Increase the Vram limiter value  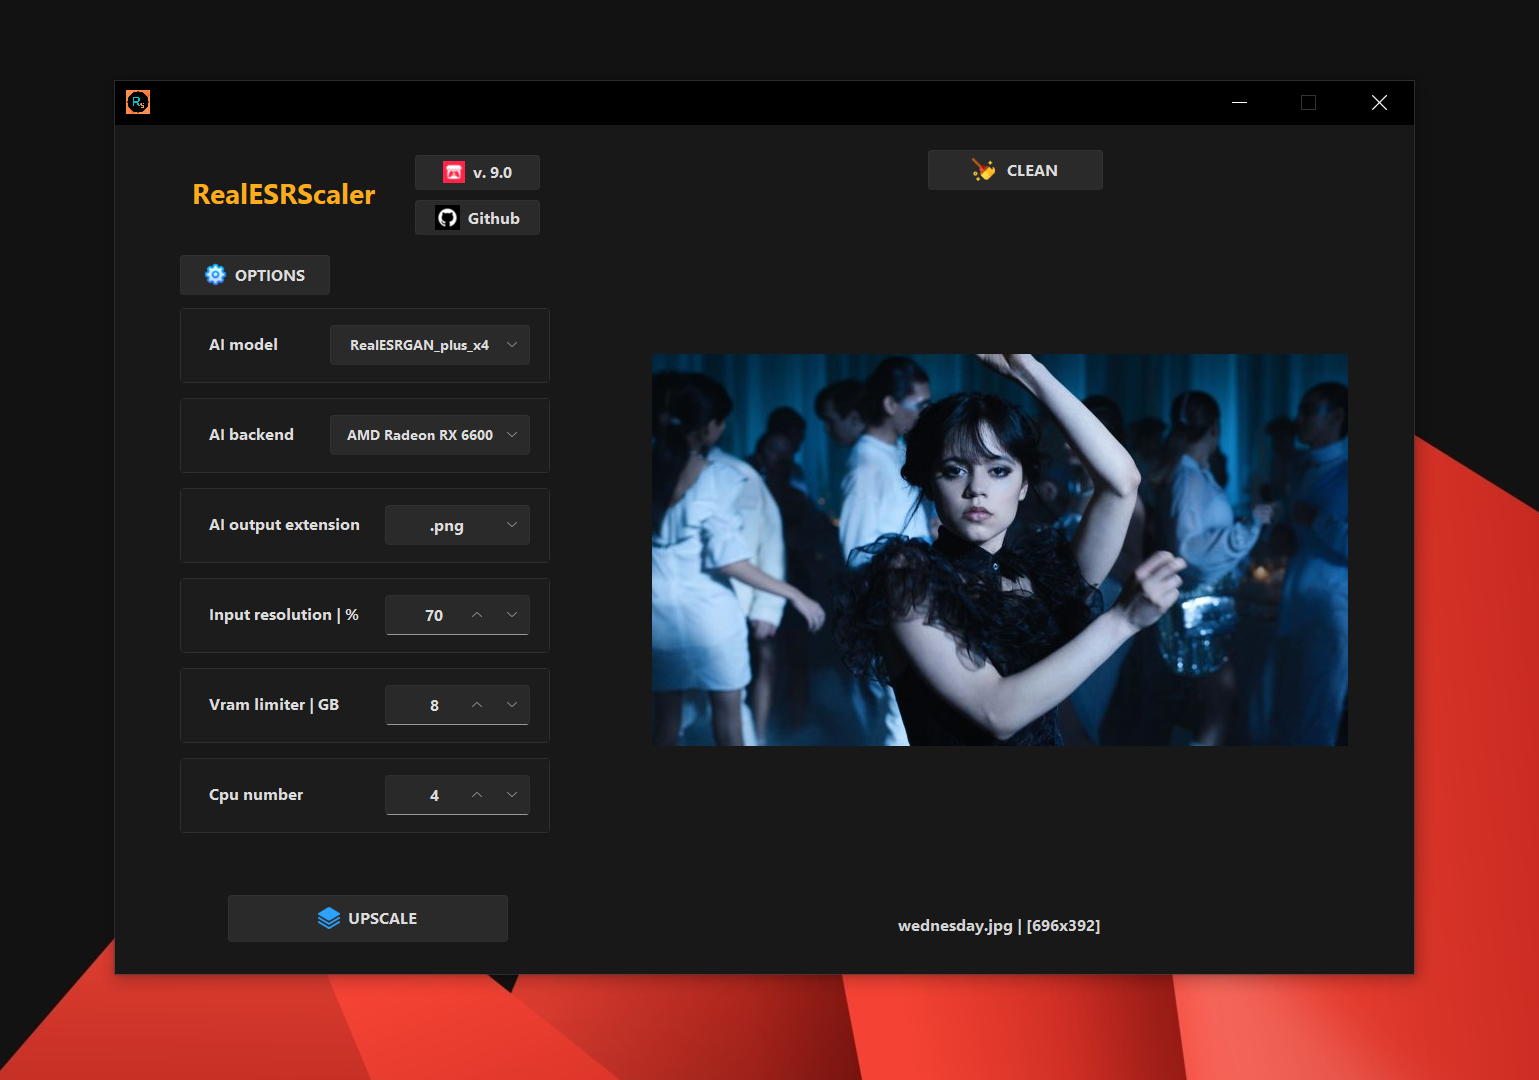pos(477,704)
